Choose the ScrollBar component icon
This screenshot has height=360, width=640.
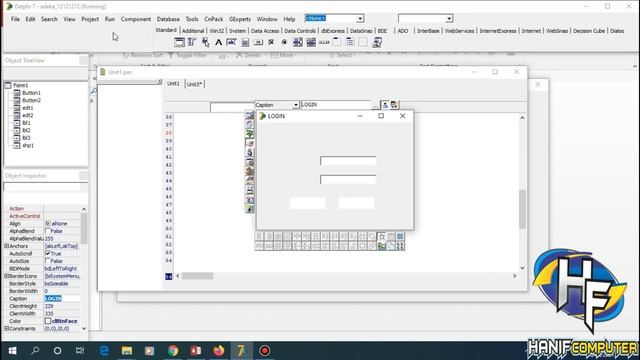click(x=324, y=42)
